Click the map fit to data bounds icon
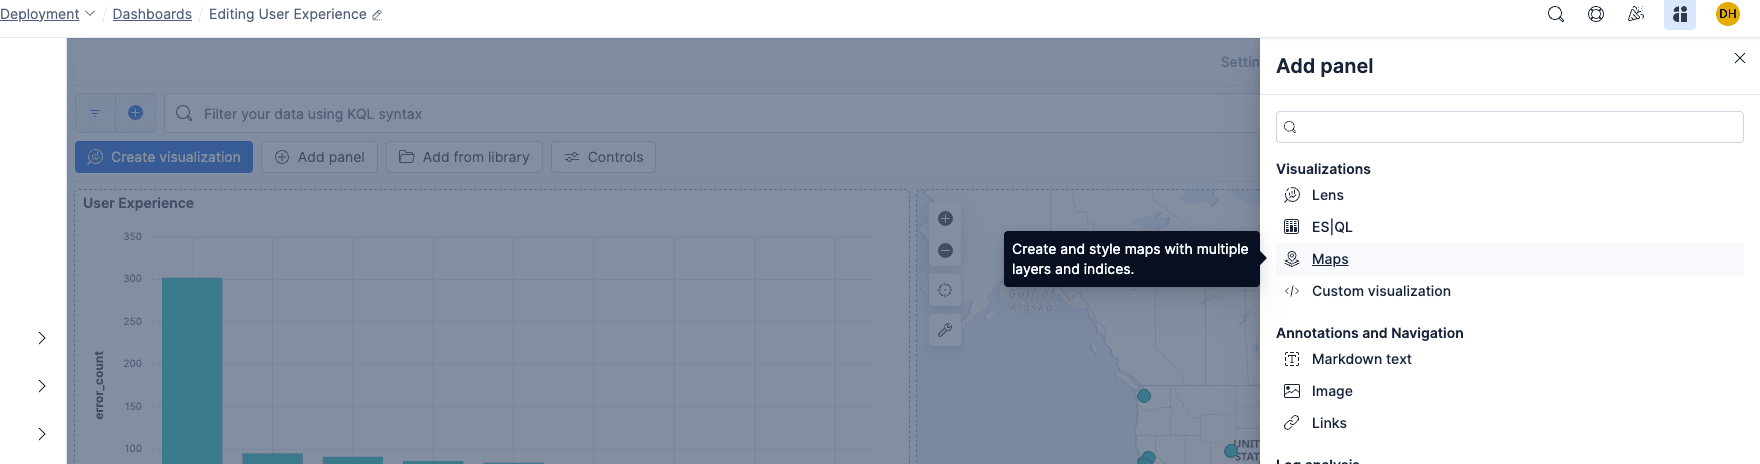The height and width of the screenshot is (464, 1760). (x=945, y=290)
